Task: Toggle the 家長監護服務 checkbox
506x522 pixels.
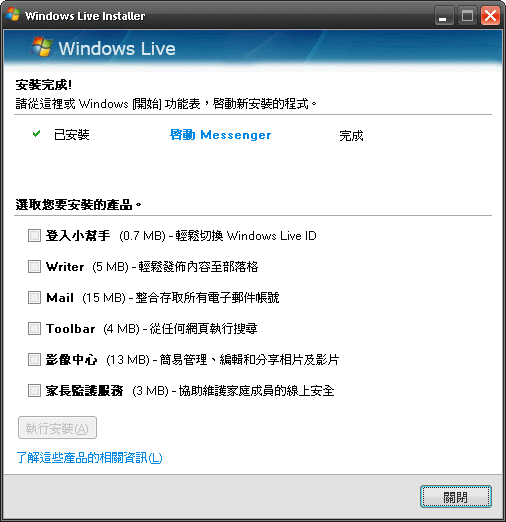Action: tap(34, 390)
